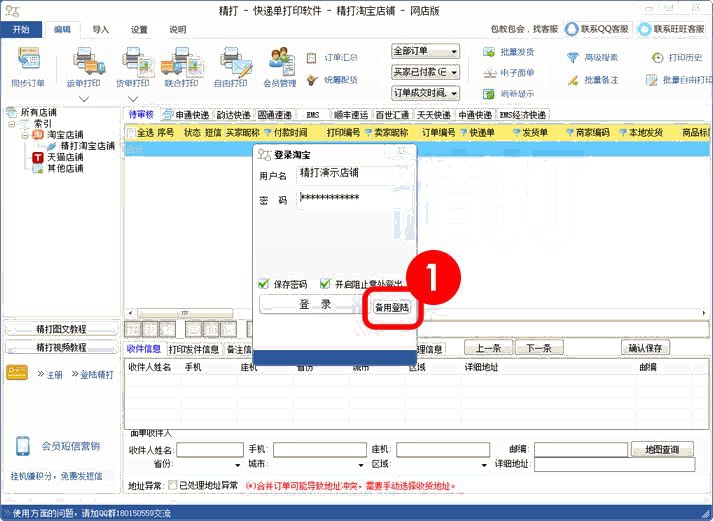The image size is (713, 521).
Task: Open the 区域 district dropdown
Action: [x=484, y=465]
